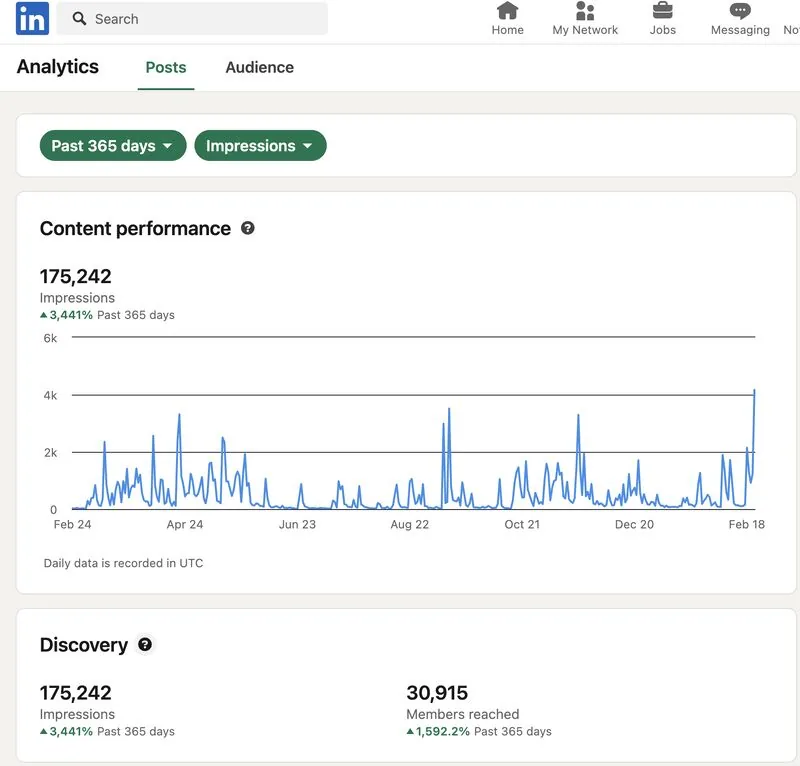Focus the Search input field
The width and height of the screenshot is (800, 766).
192,19
